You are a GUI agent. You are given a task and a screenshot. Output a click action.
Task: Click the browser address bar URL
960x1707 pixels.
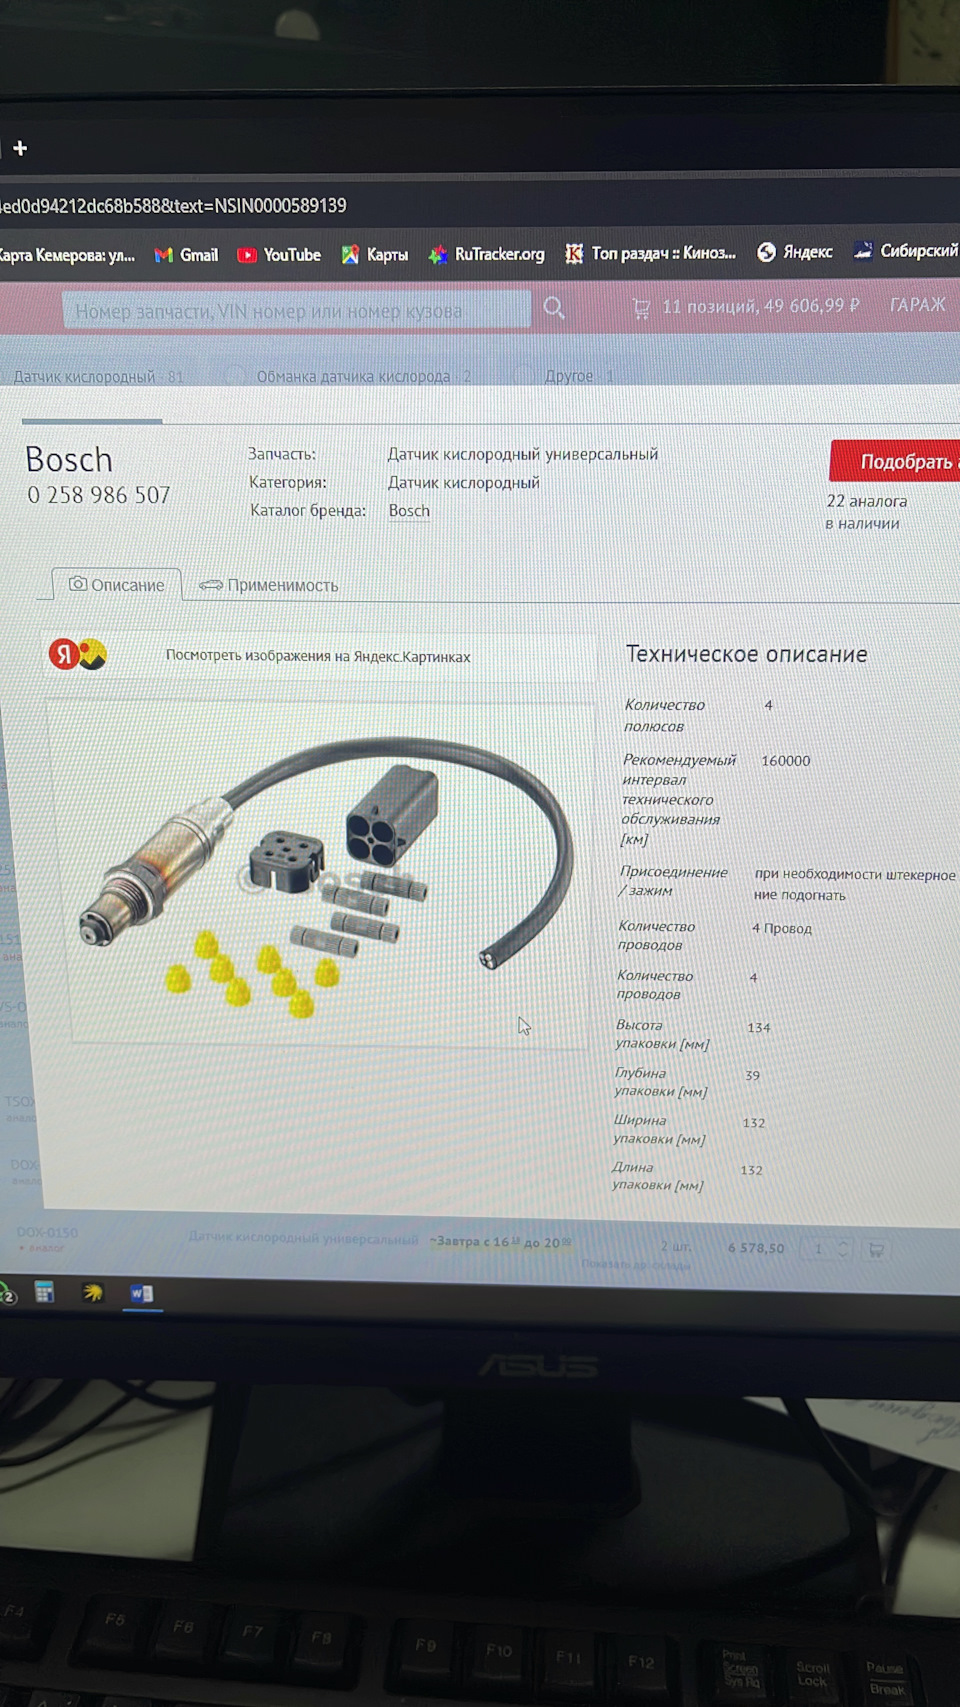coord(173,205)
